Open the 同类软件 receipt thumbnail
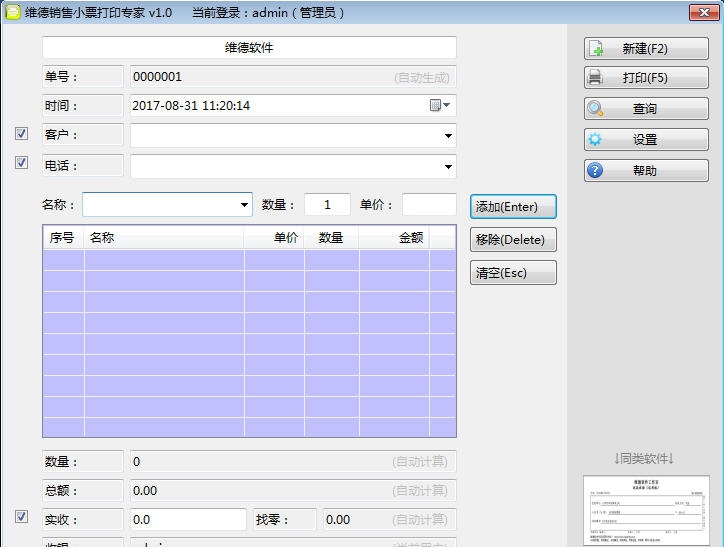 [645, 510]
